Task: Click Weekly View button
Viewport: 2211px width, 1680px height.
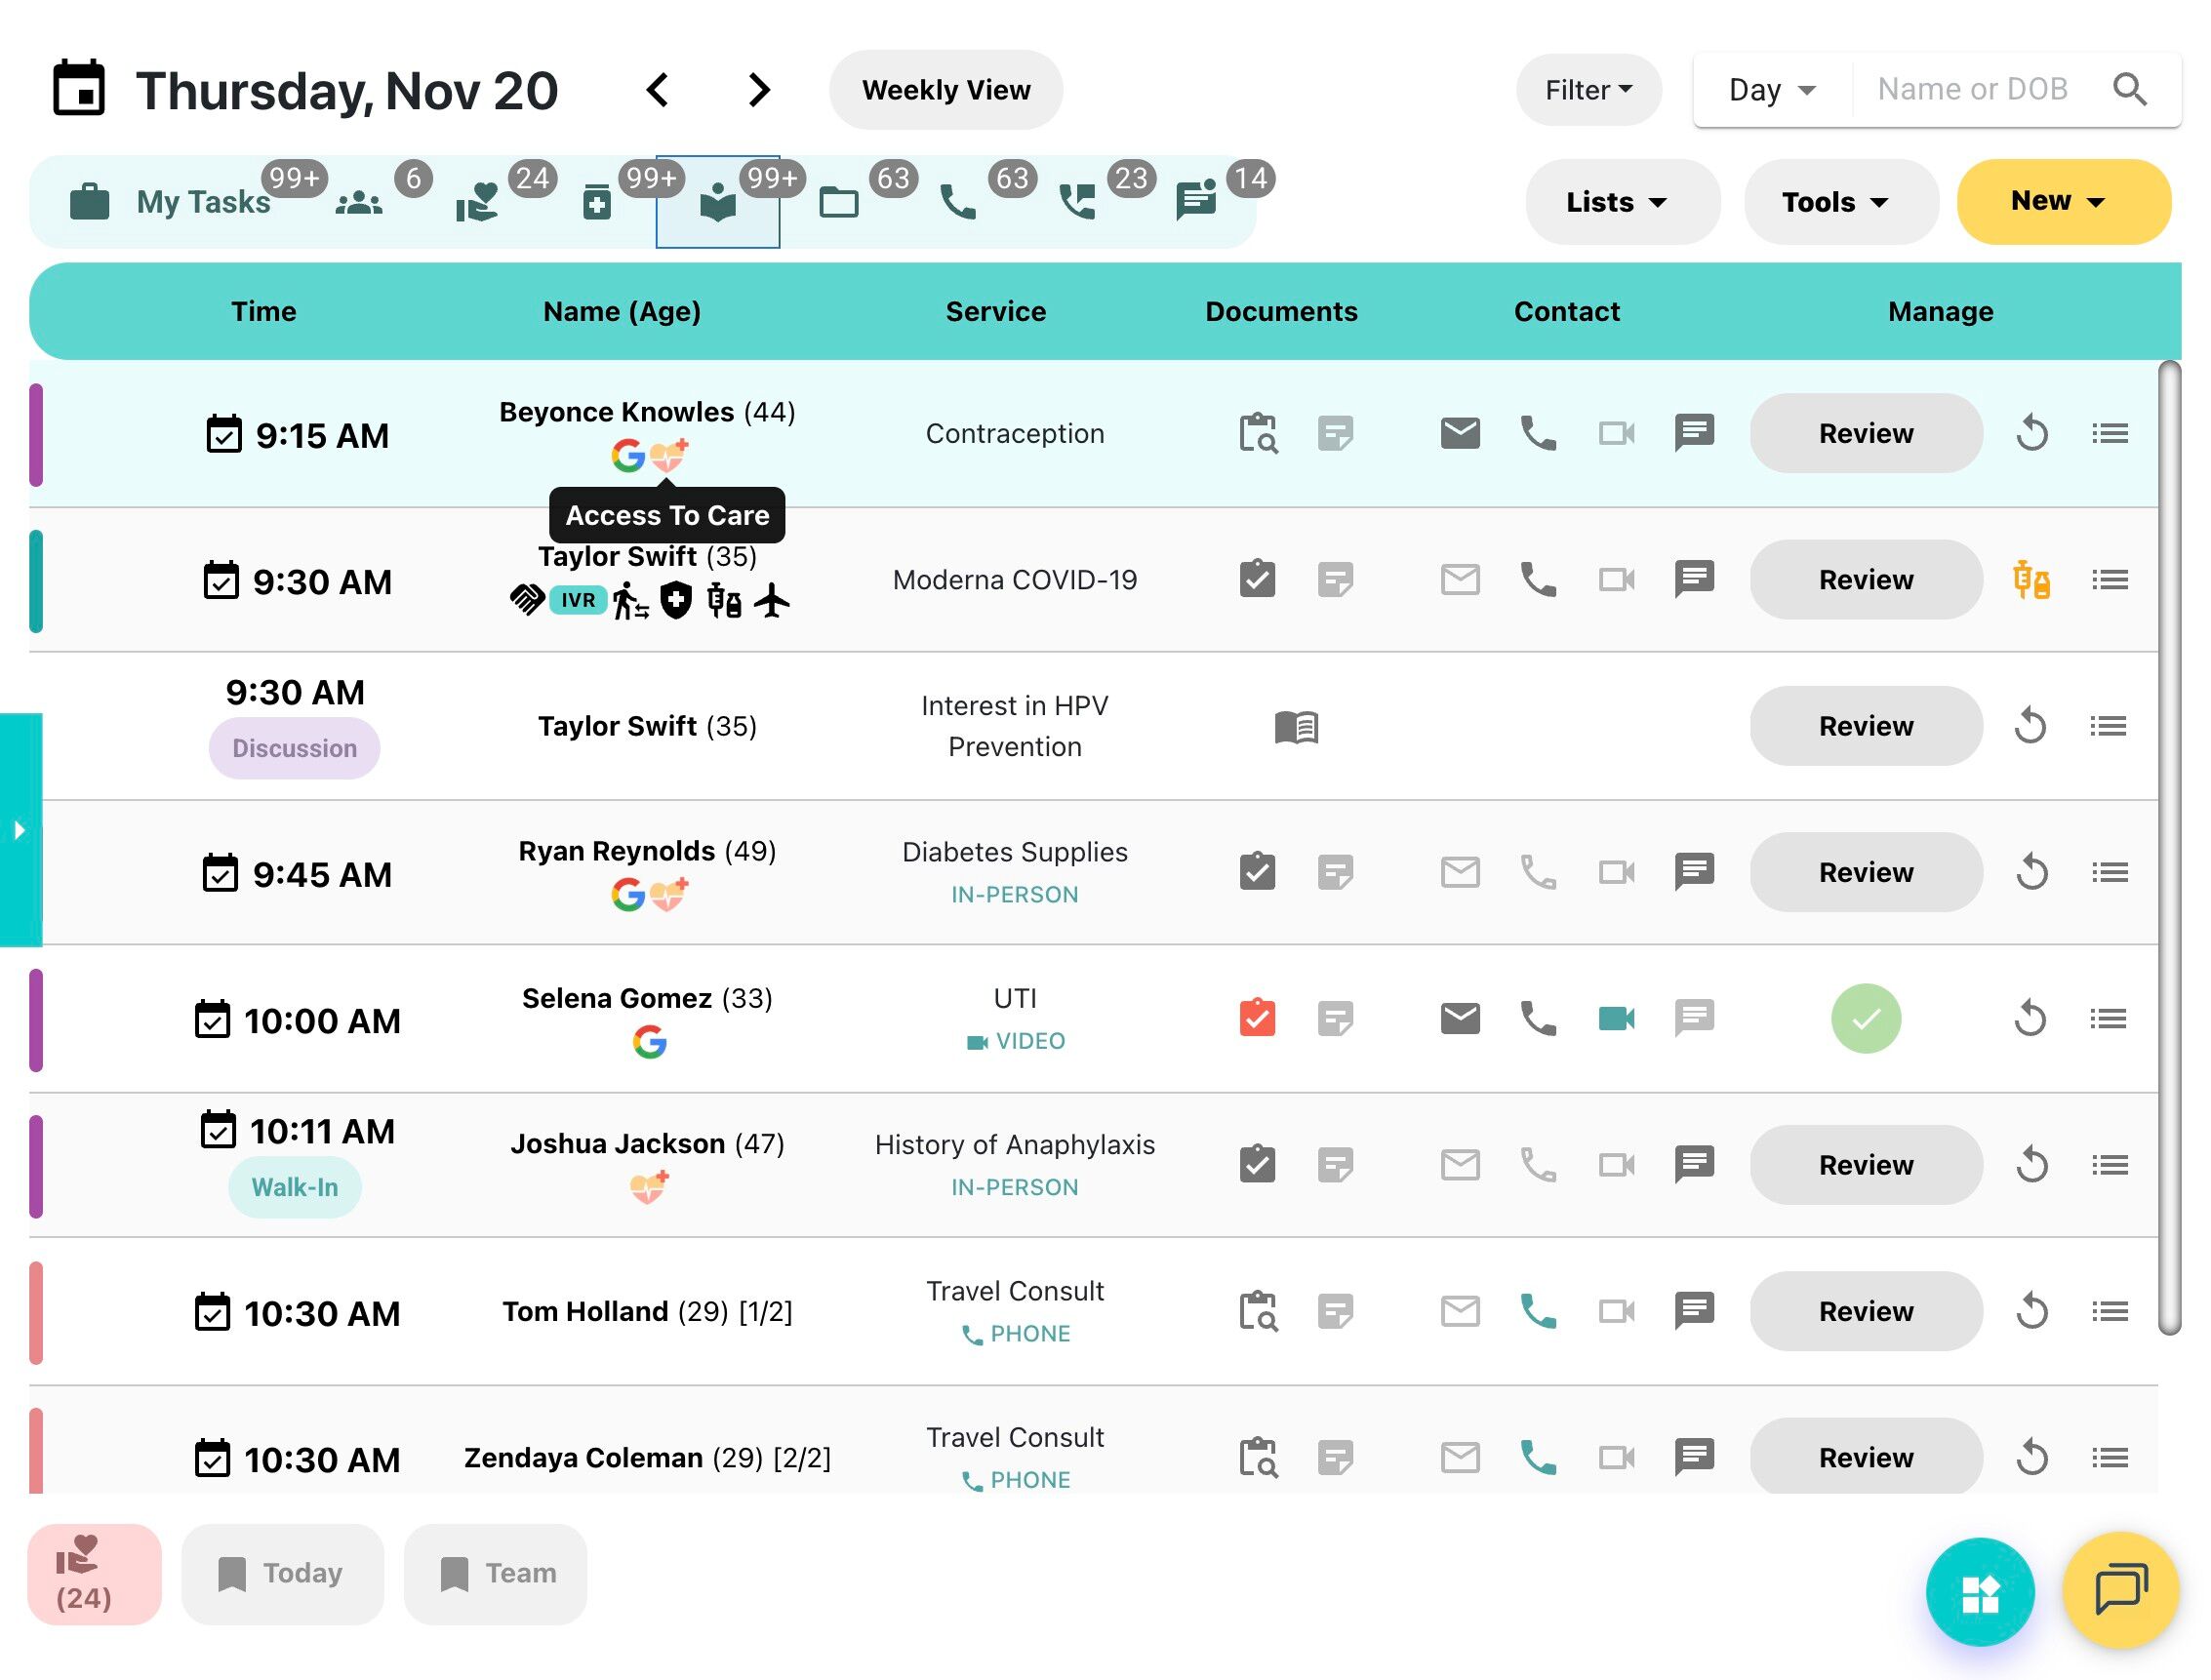Action: click(x=945, y=90)
